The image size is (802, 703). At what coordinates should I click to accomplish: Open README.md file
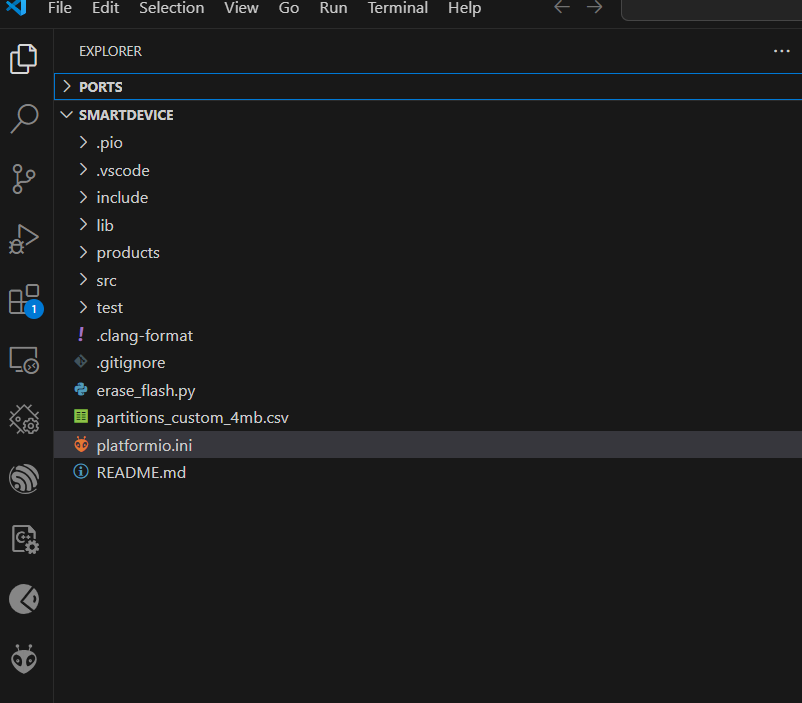click(x=428, y=472)
